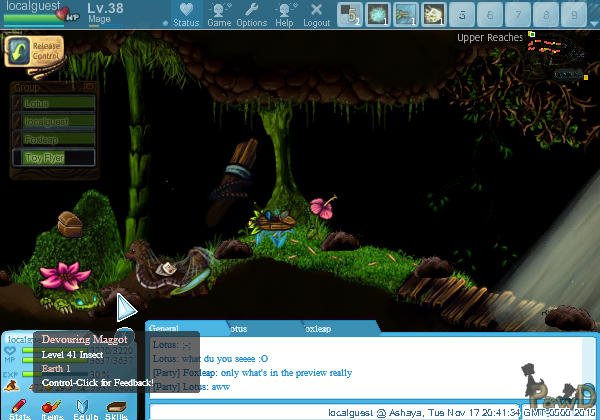
Task: Select empty hotbar slot 7
Action: point(518,15)
